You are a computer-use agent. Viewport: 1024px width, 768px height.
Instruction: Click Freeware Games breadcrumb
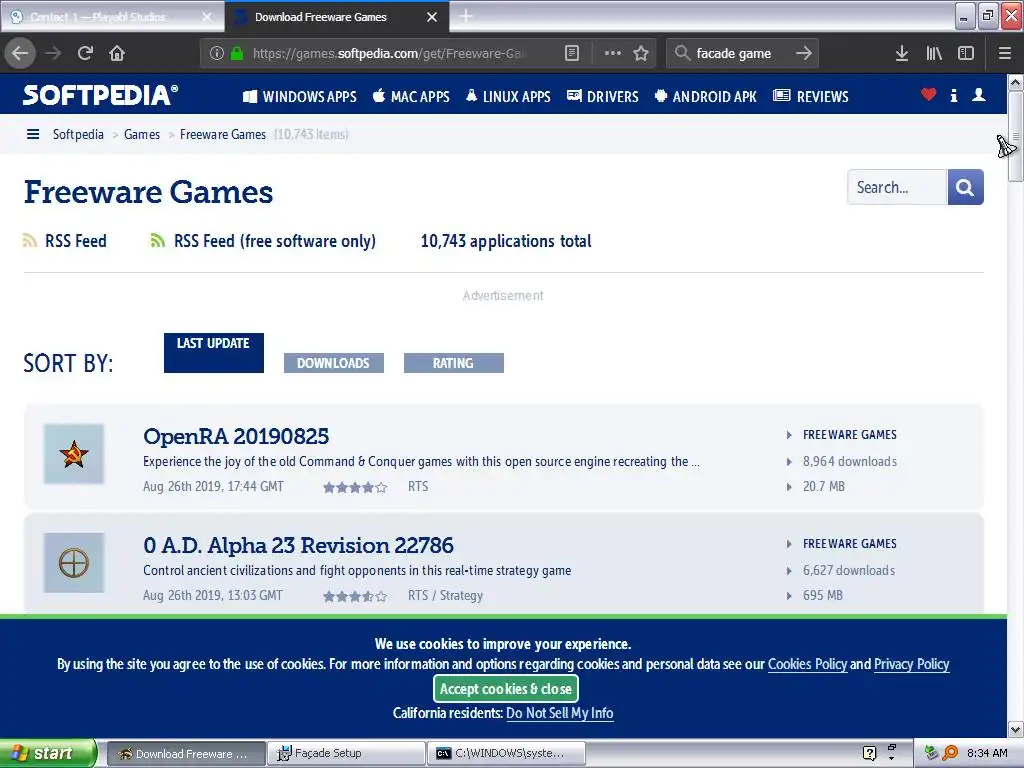coord(223,135)
